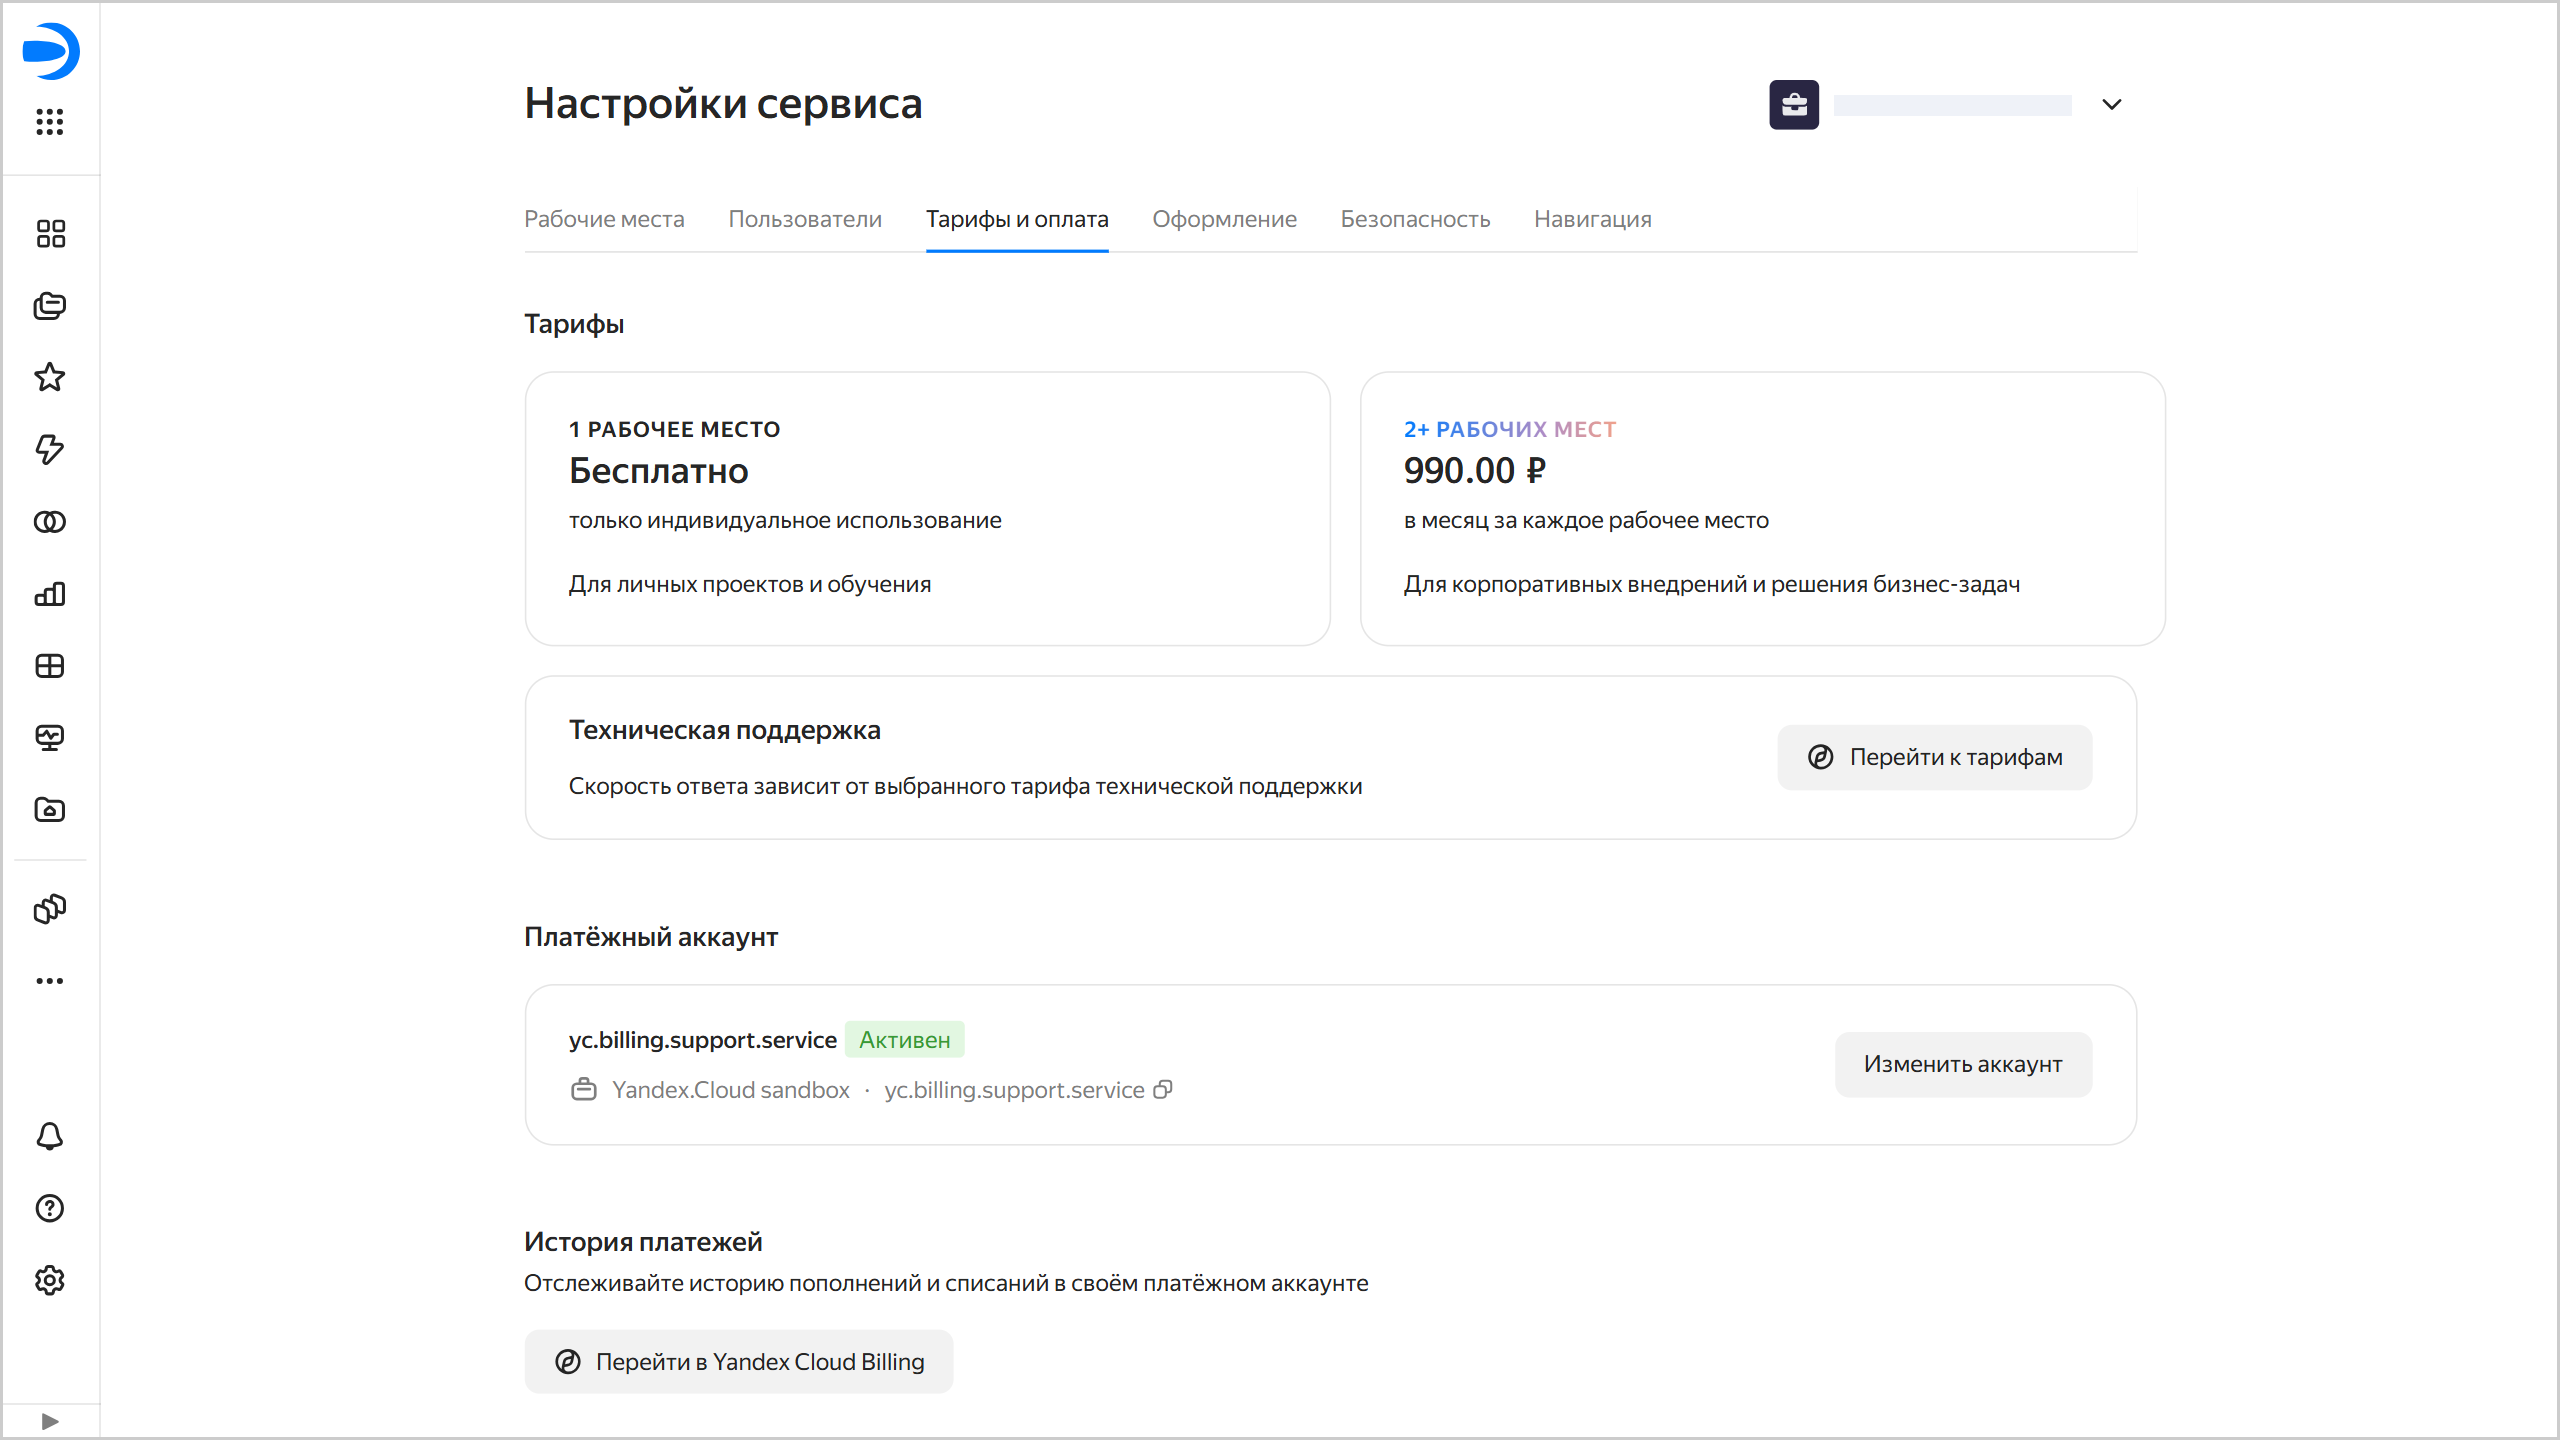Image resolution: width=2560 pixels, height=1440 pixels.
Task: Switch to the Пользователи tab
Action: pyautogui.click(x=805, y=219)
